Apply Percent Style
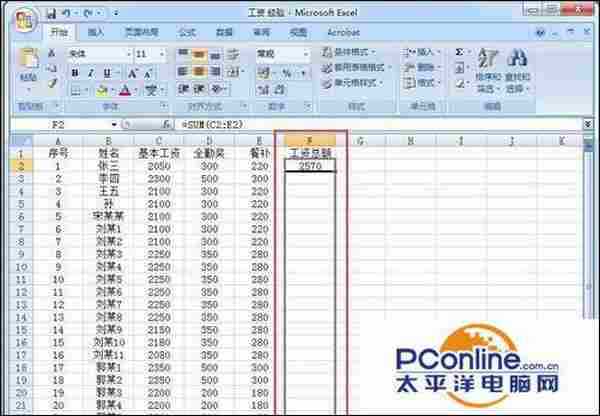The image size is (600, 416). pos(287,72)
